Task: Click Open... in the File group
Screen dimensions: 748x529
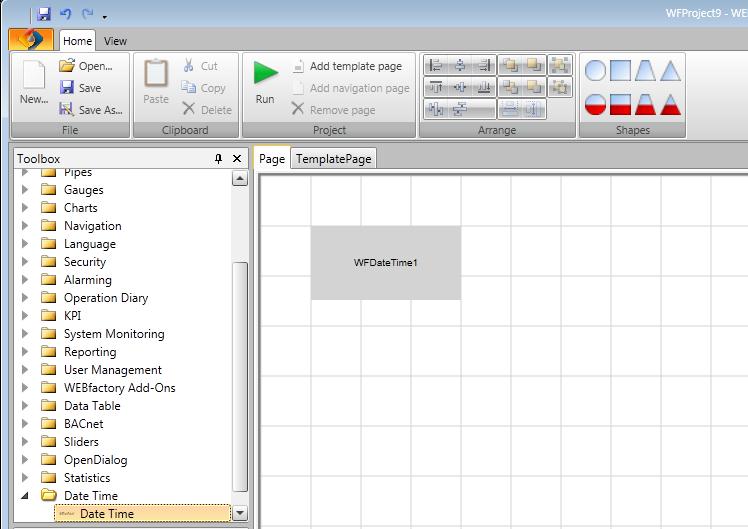Action: [86, 66]
